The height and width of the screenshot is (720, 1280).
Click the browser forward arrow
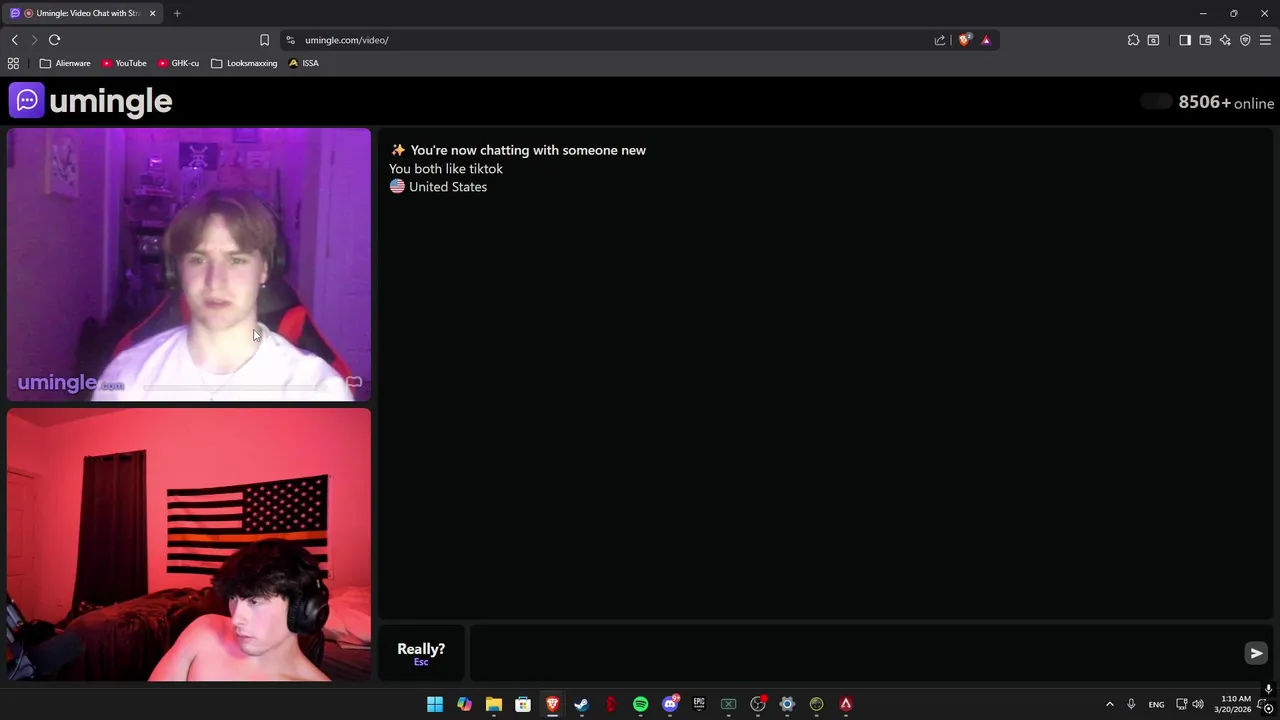[x=34, y=40]
